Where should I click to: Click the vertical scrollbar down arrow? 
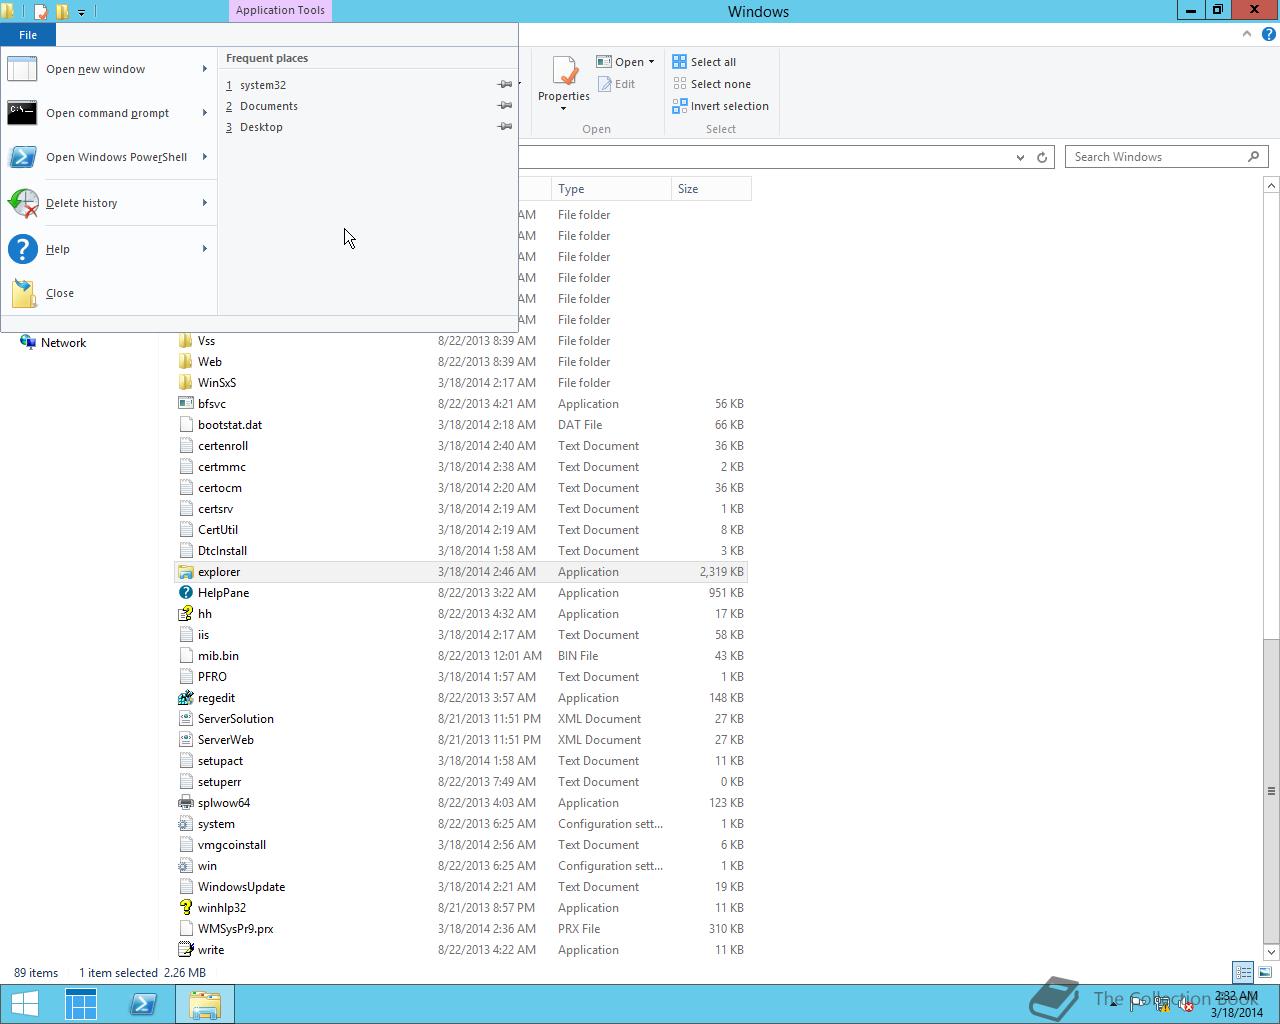click(1271, 951)
